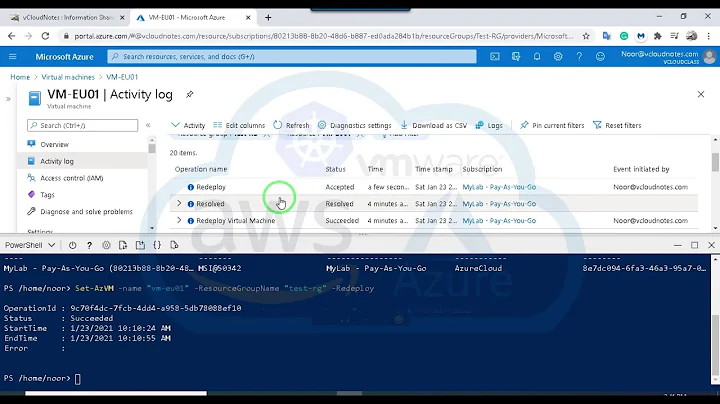Sort by the Operation name column header
720x404 pixels.
tap(201, 169)
